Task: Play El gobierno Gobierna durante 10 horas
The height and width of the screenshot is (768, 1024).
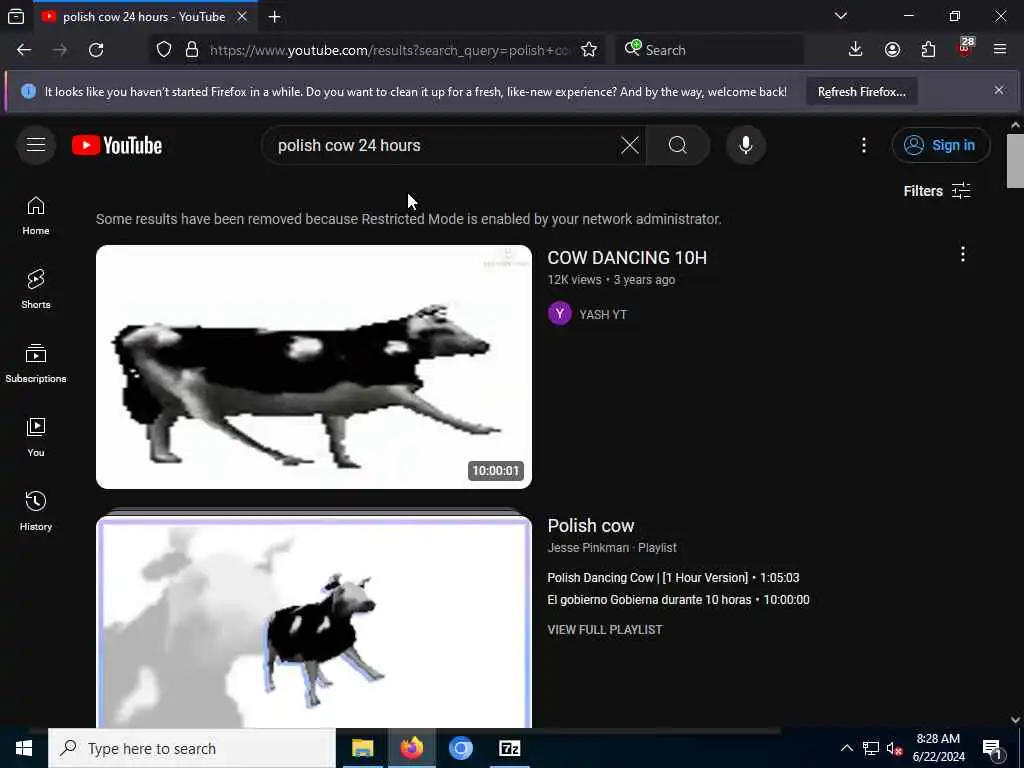Action: (678, 600)
